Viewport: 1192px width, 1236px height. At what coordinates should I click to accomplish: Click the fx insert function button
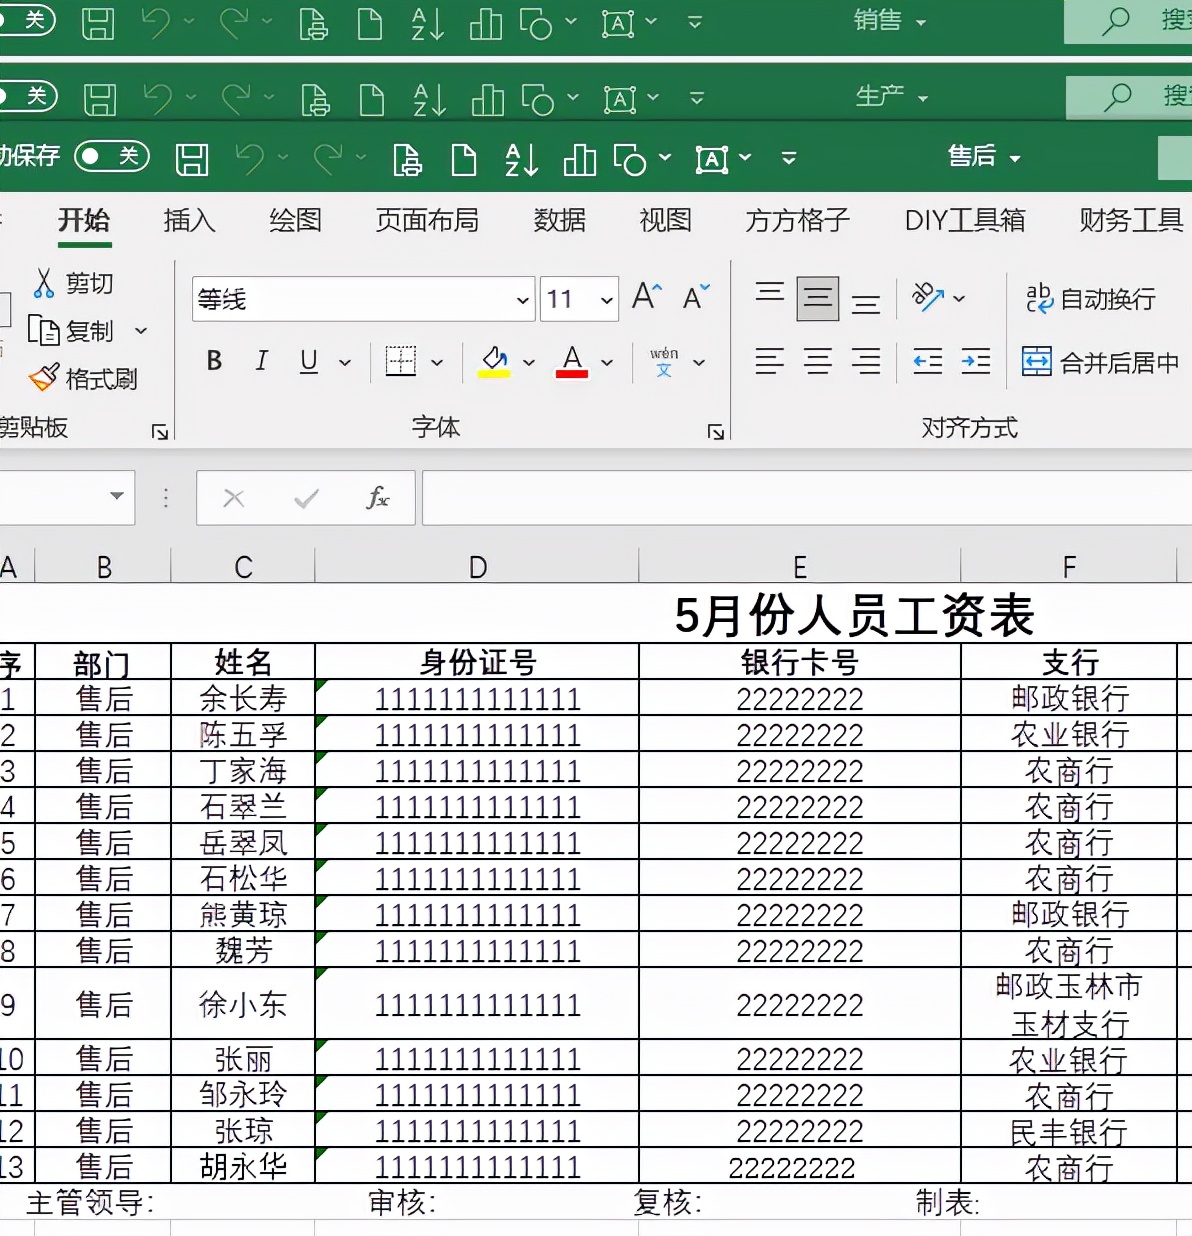coord(378,498)
